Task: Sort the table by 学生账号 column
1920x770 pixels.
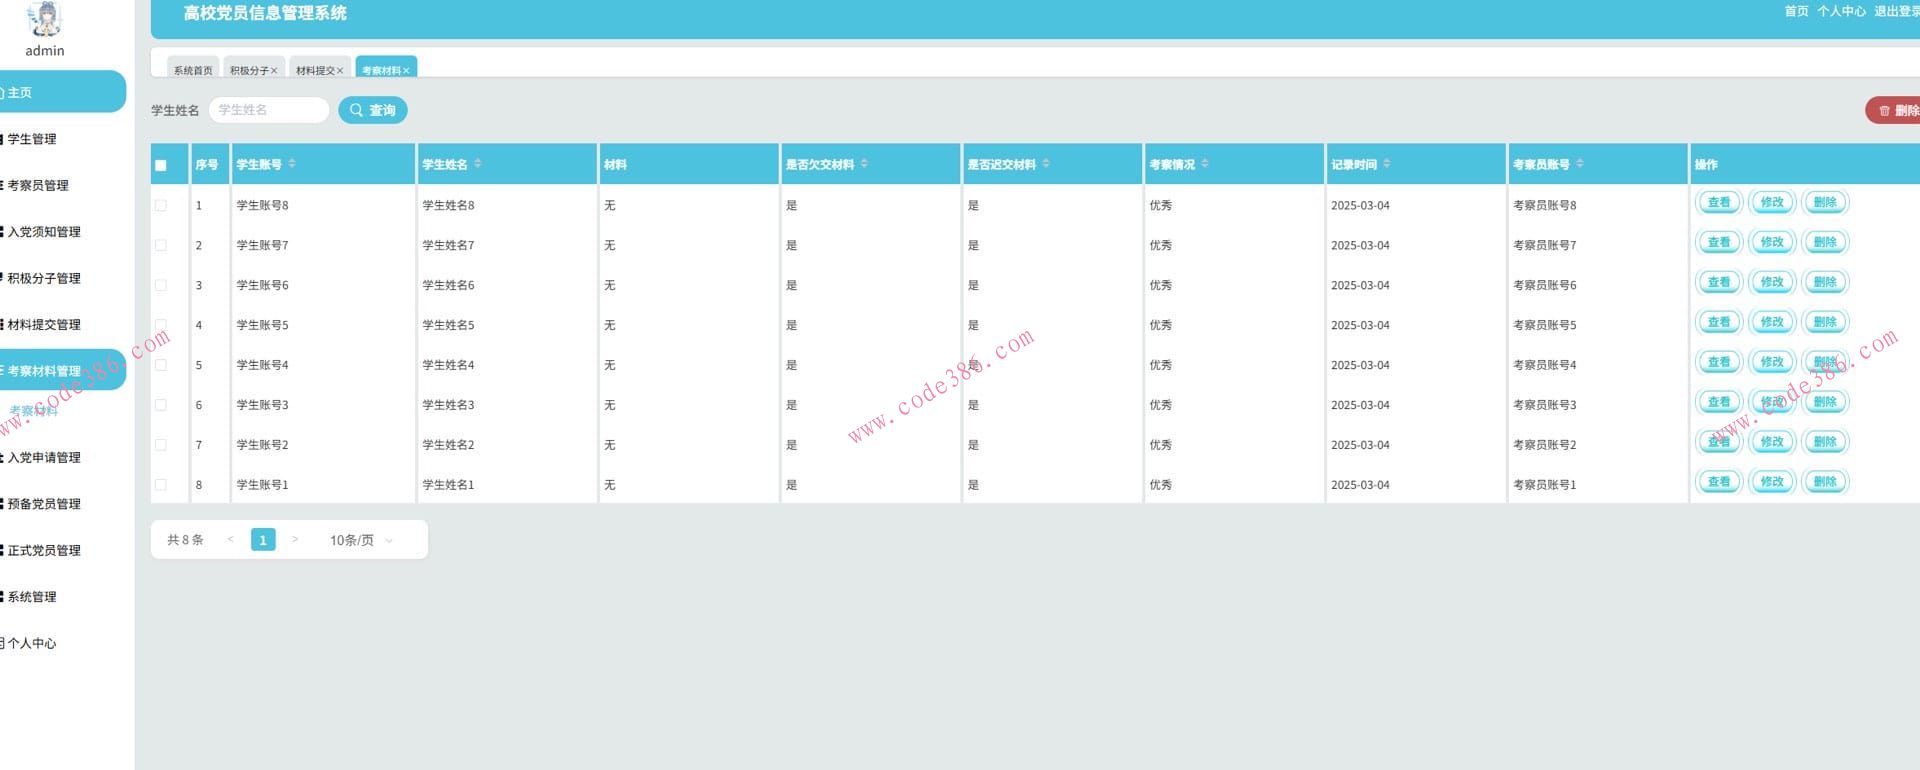Action: (x=292, y=164)
